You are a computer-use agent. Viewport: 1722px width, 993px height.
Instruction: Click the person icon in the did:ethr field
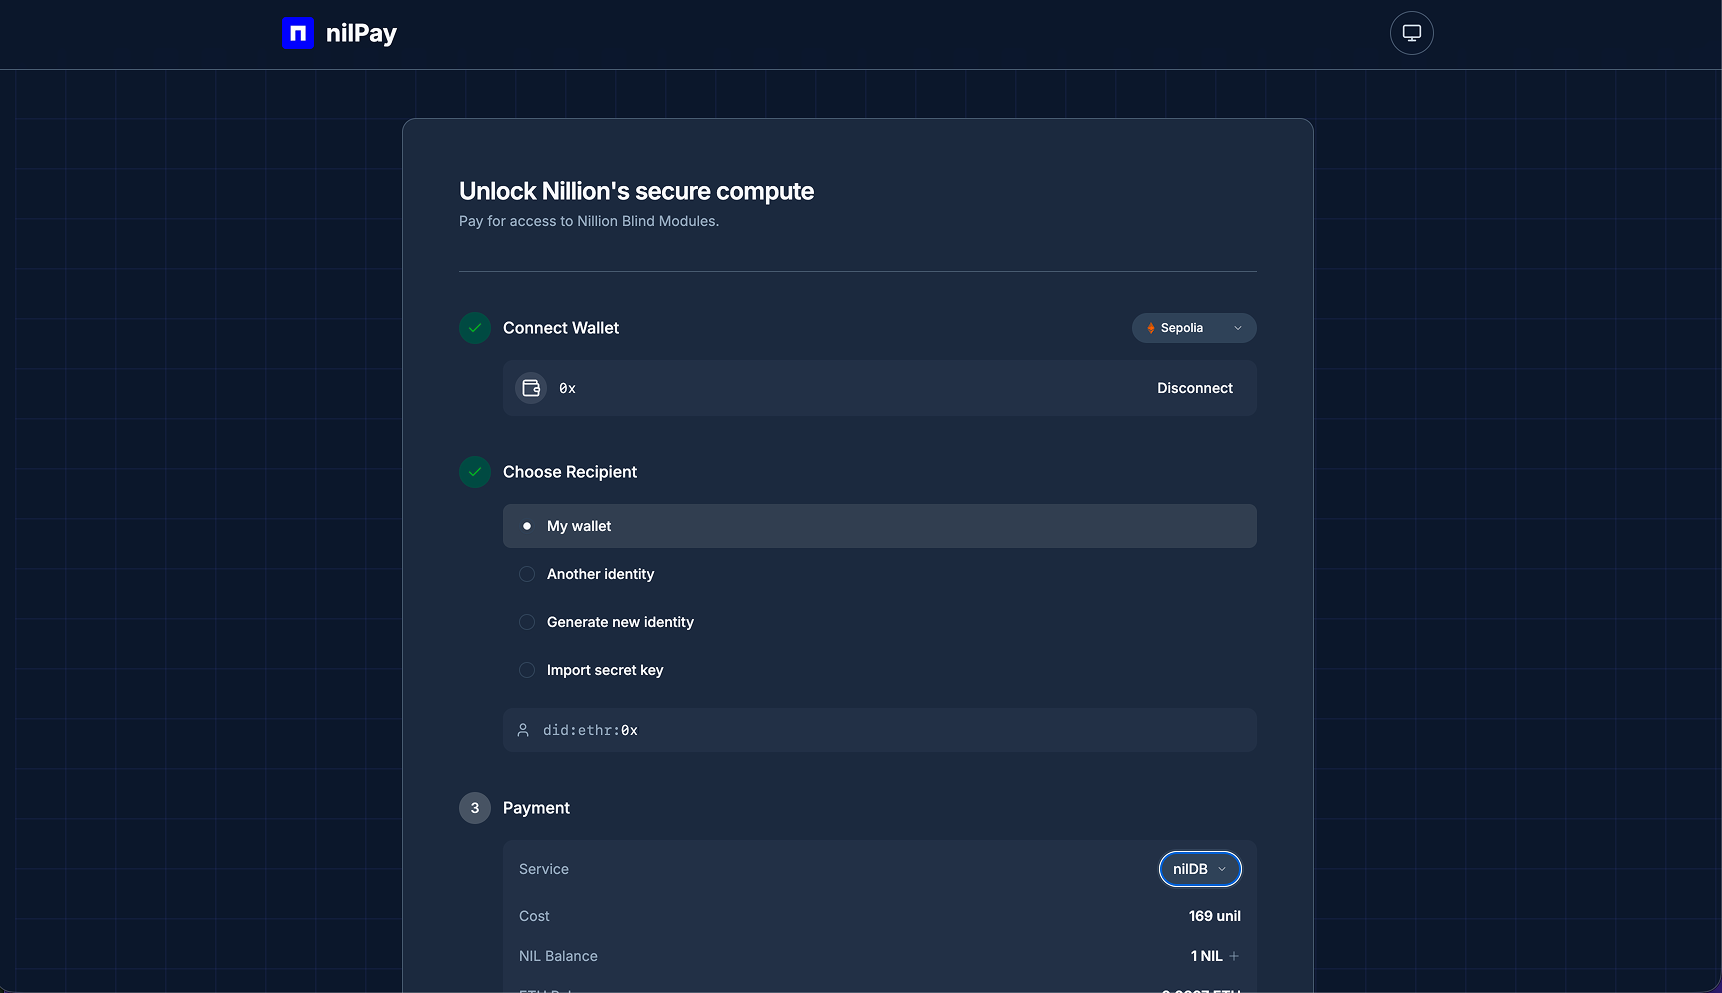tap(523, 730)
